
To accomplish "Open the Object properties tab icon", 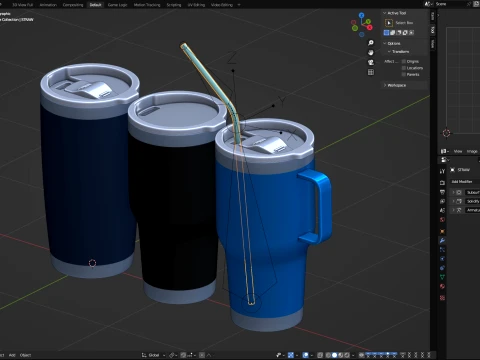I will click(x=442, y=231).
